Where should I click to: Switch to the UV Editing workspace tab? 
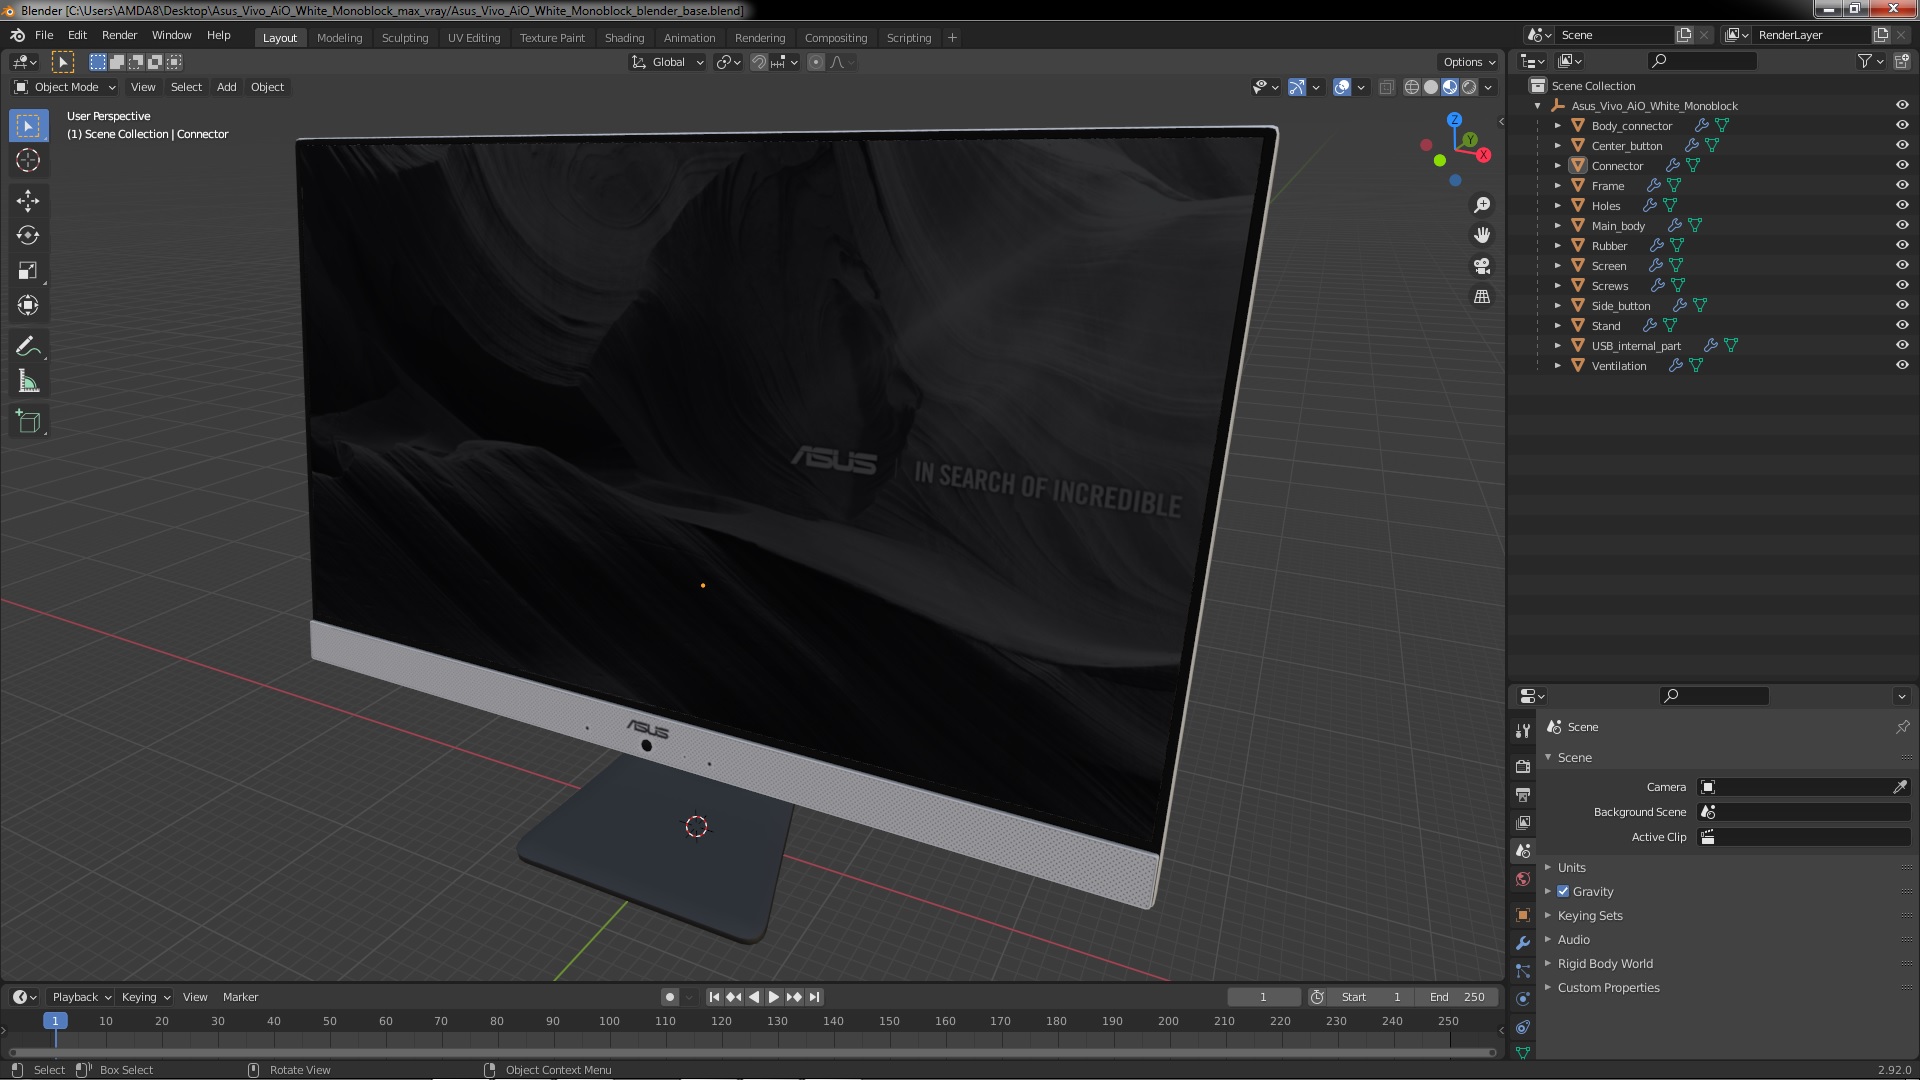474,38
